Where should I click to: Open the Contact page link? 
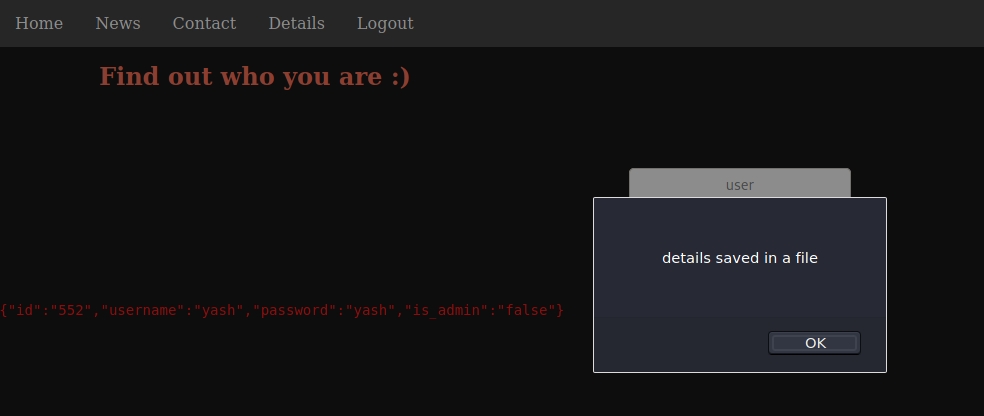coord(204,23)
